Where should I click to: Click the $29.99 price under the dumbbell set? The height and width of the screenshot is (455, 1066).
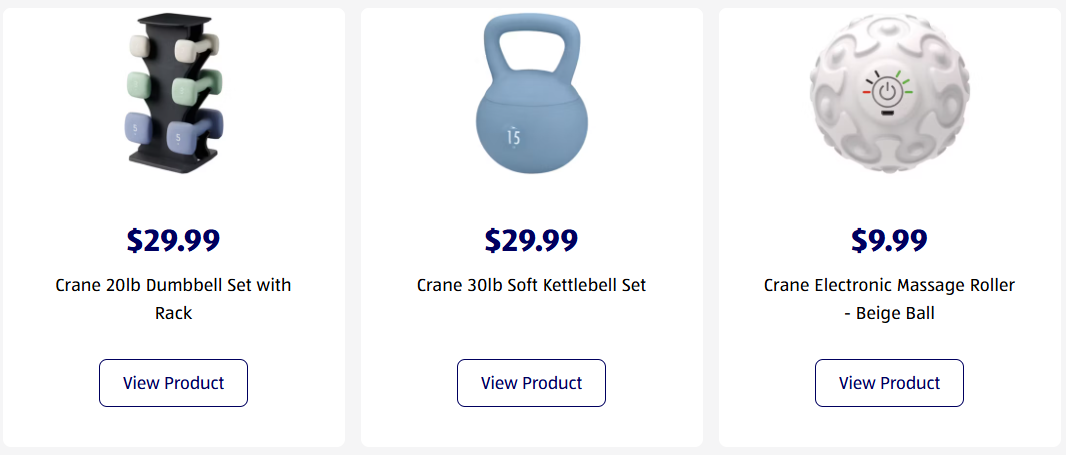click(173, 241)
